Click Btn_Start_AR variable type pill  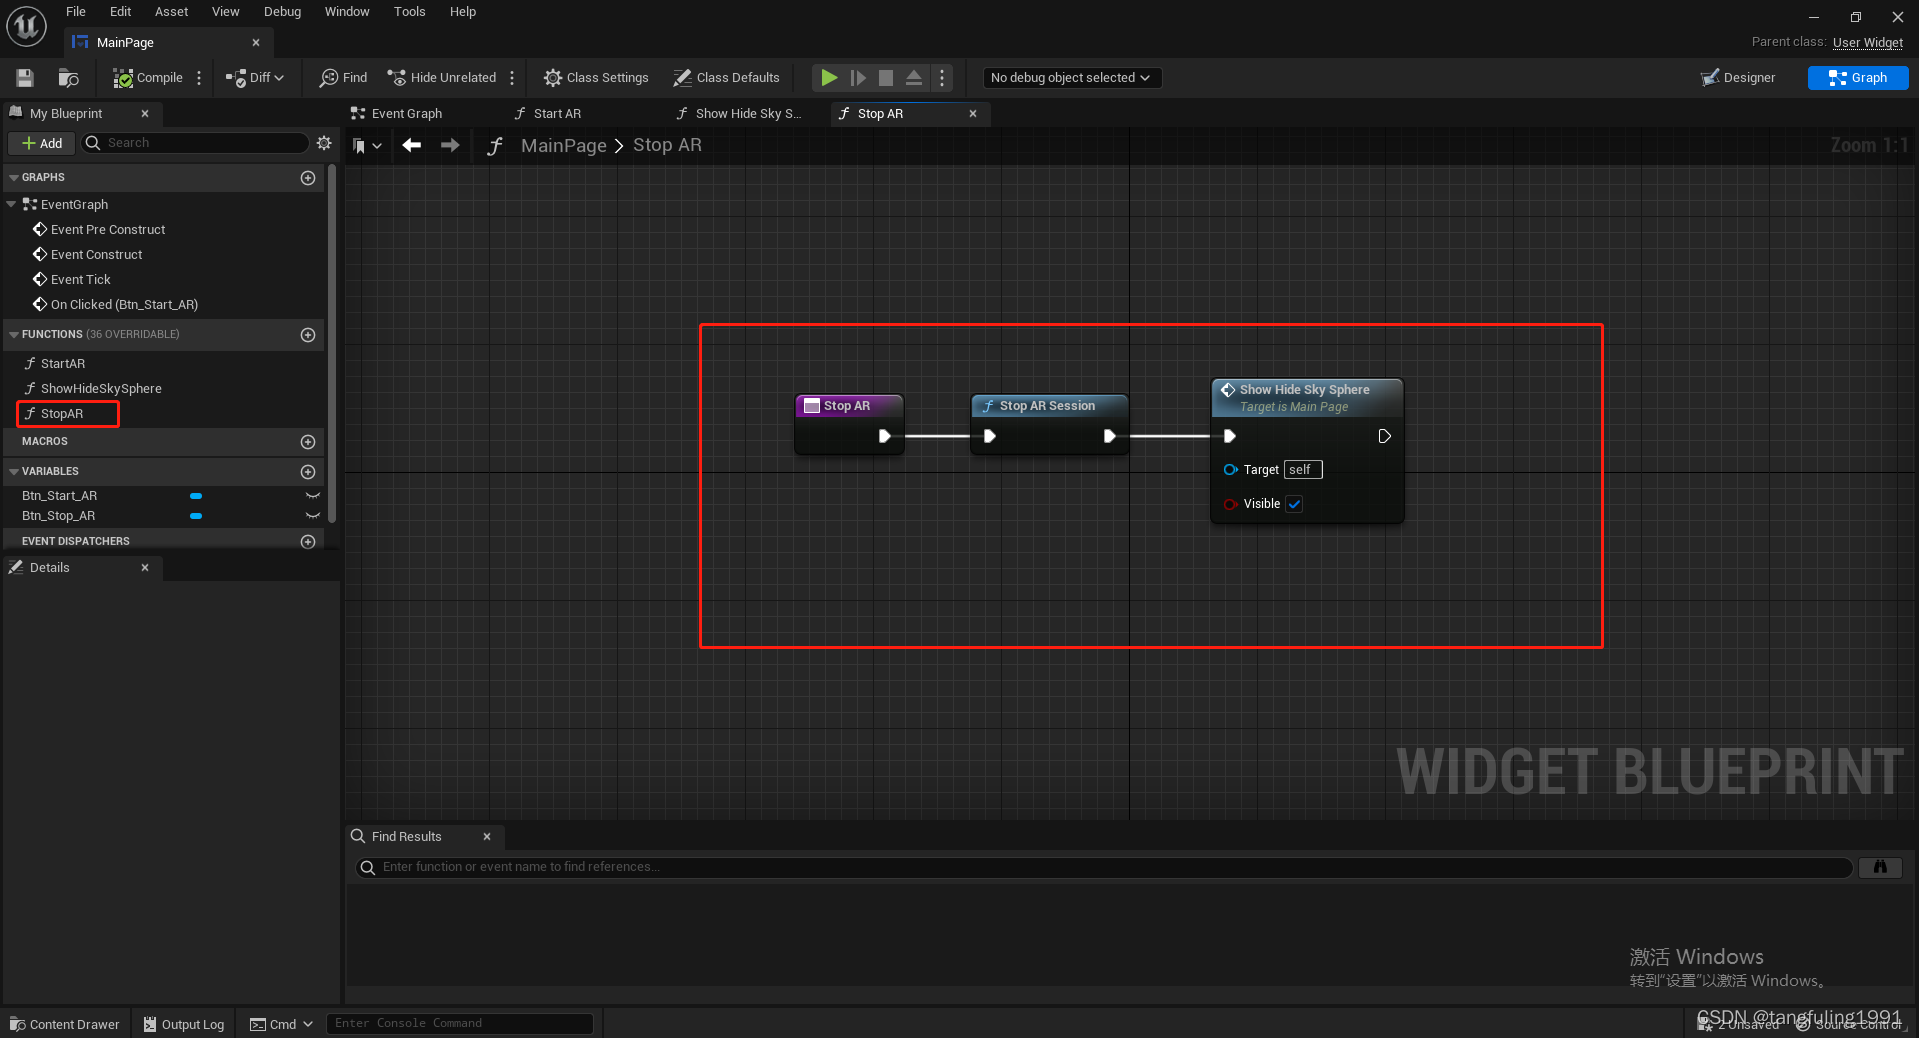tap(196, 496)
